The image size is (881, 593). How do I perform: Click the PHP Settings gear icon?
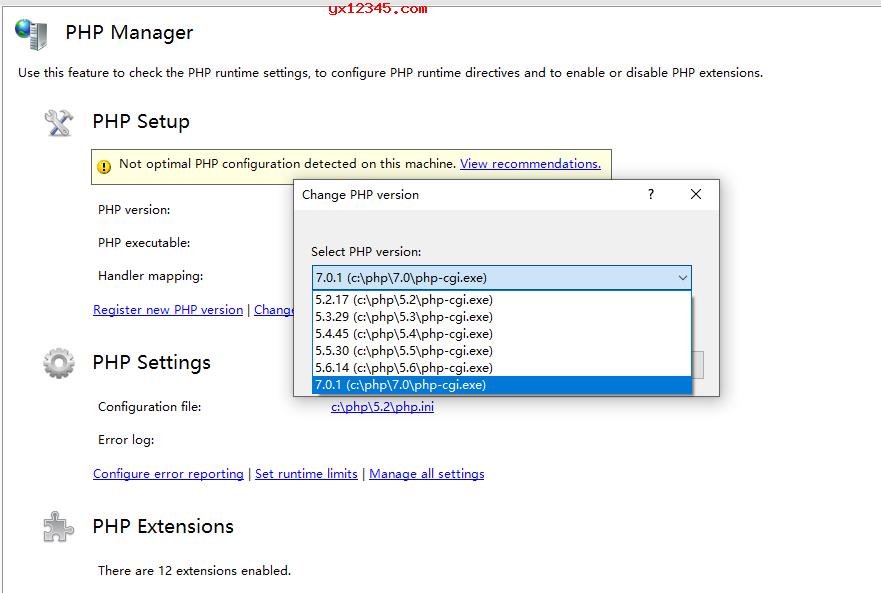[57, 365]
